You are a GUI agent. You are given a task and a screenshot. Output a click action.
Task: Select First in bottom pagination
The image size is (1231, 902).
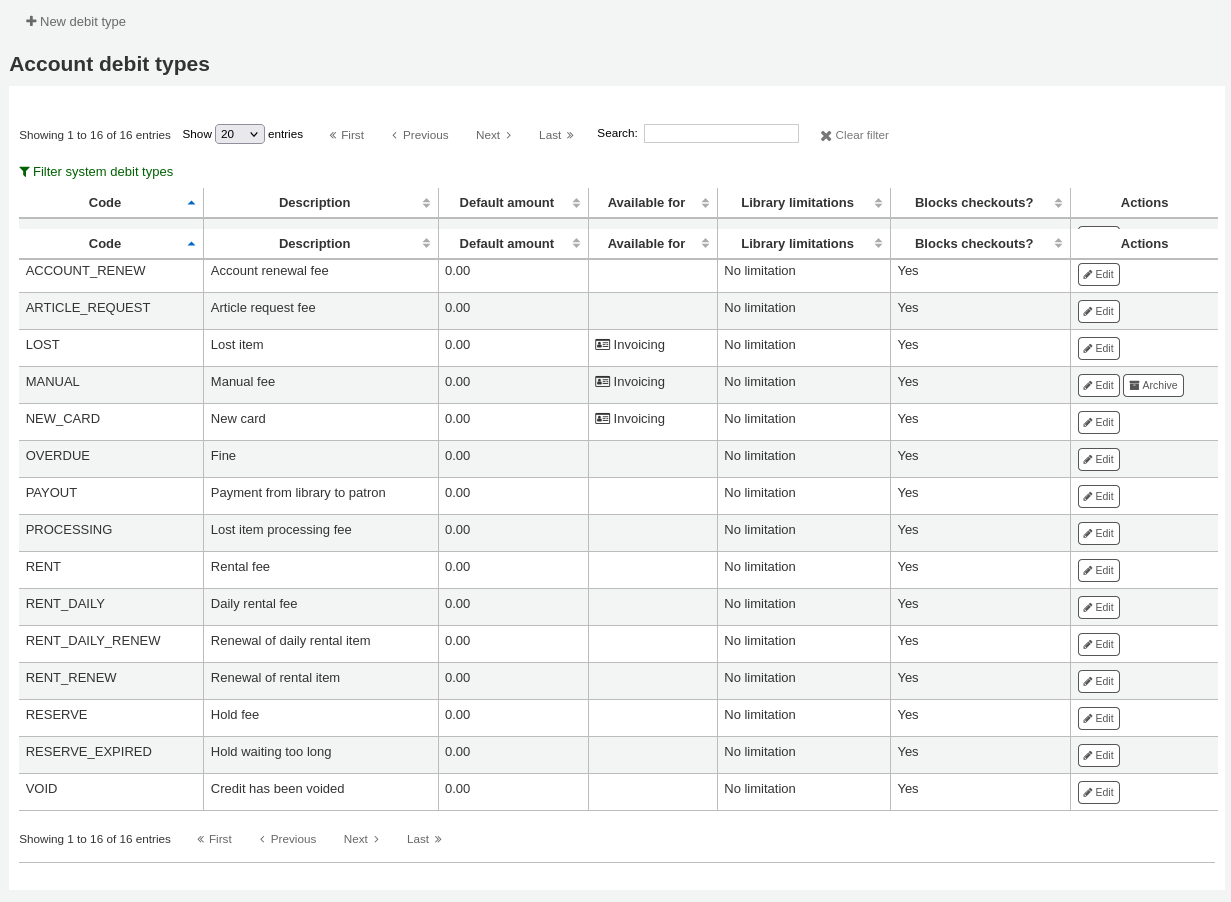pyautogui.click(x=214, y=838)
